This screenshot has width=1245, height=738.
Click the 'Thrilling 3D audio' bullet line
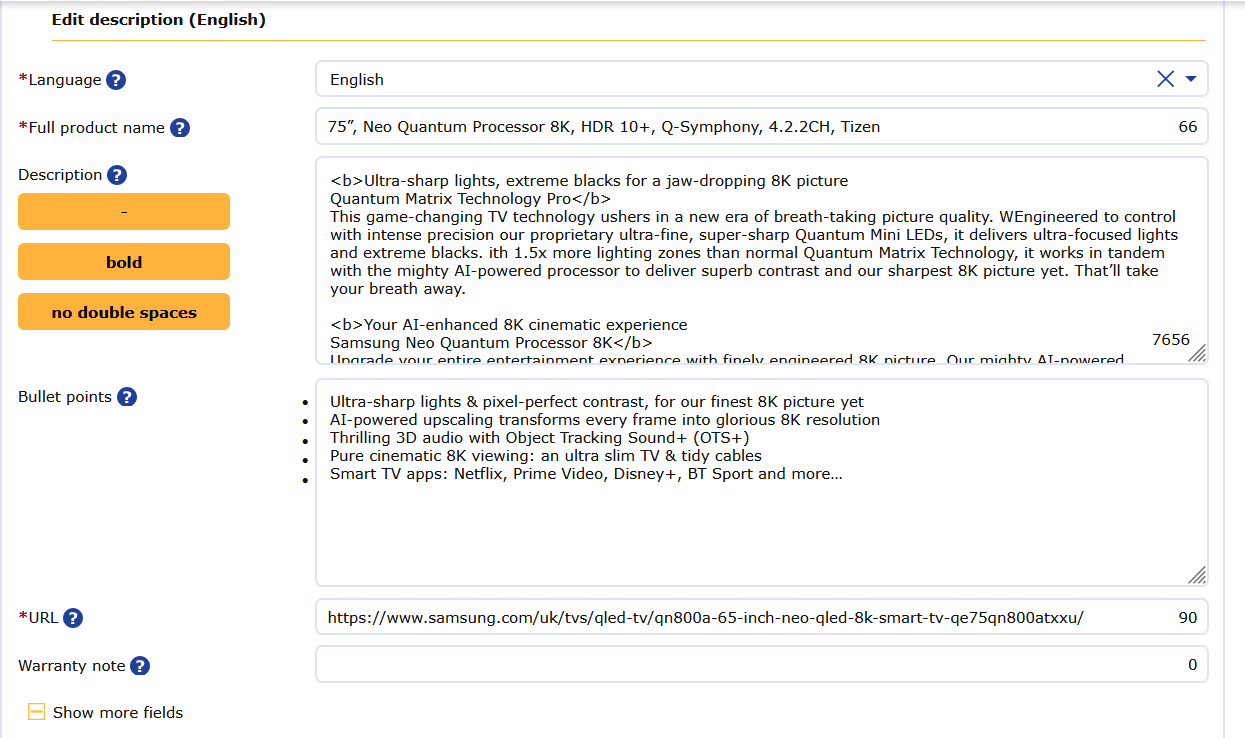click(x=540, y=438)
